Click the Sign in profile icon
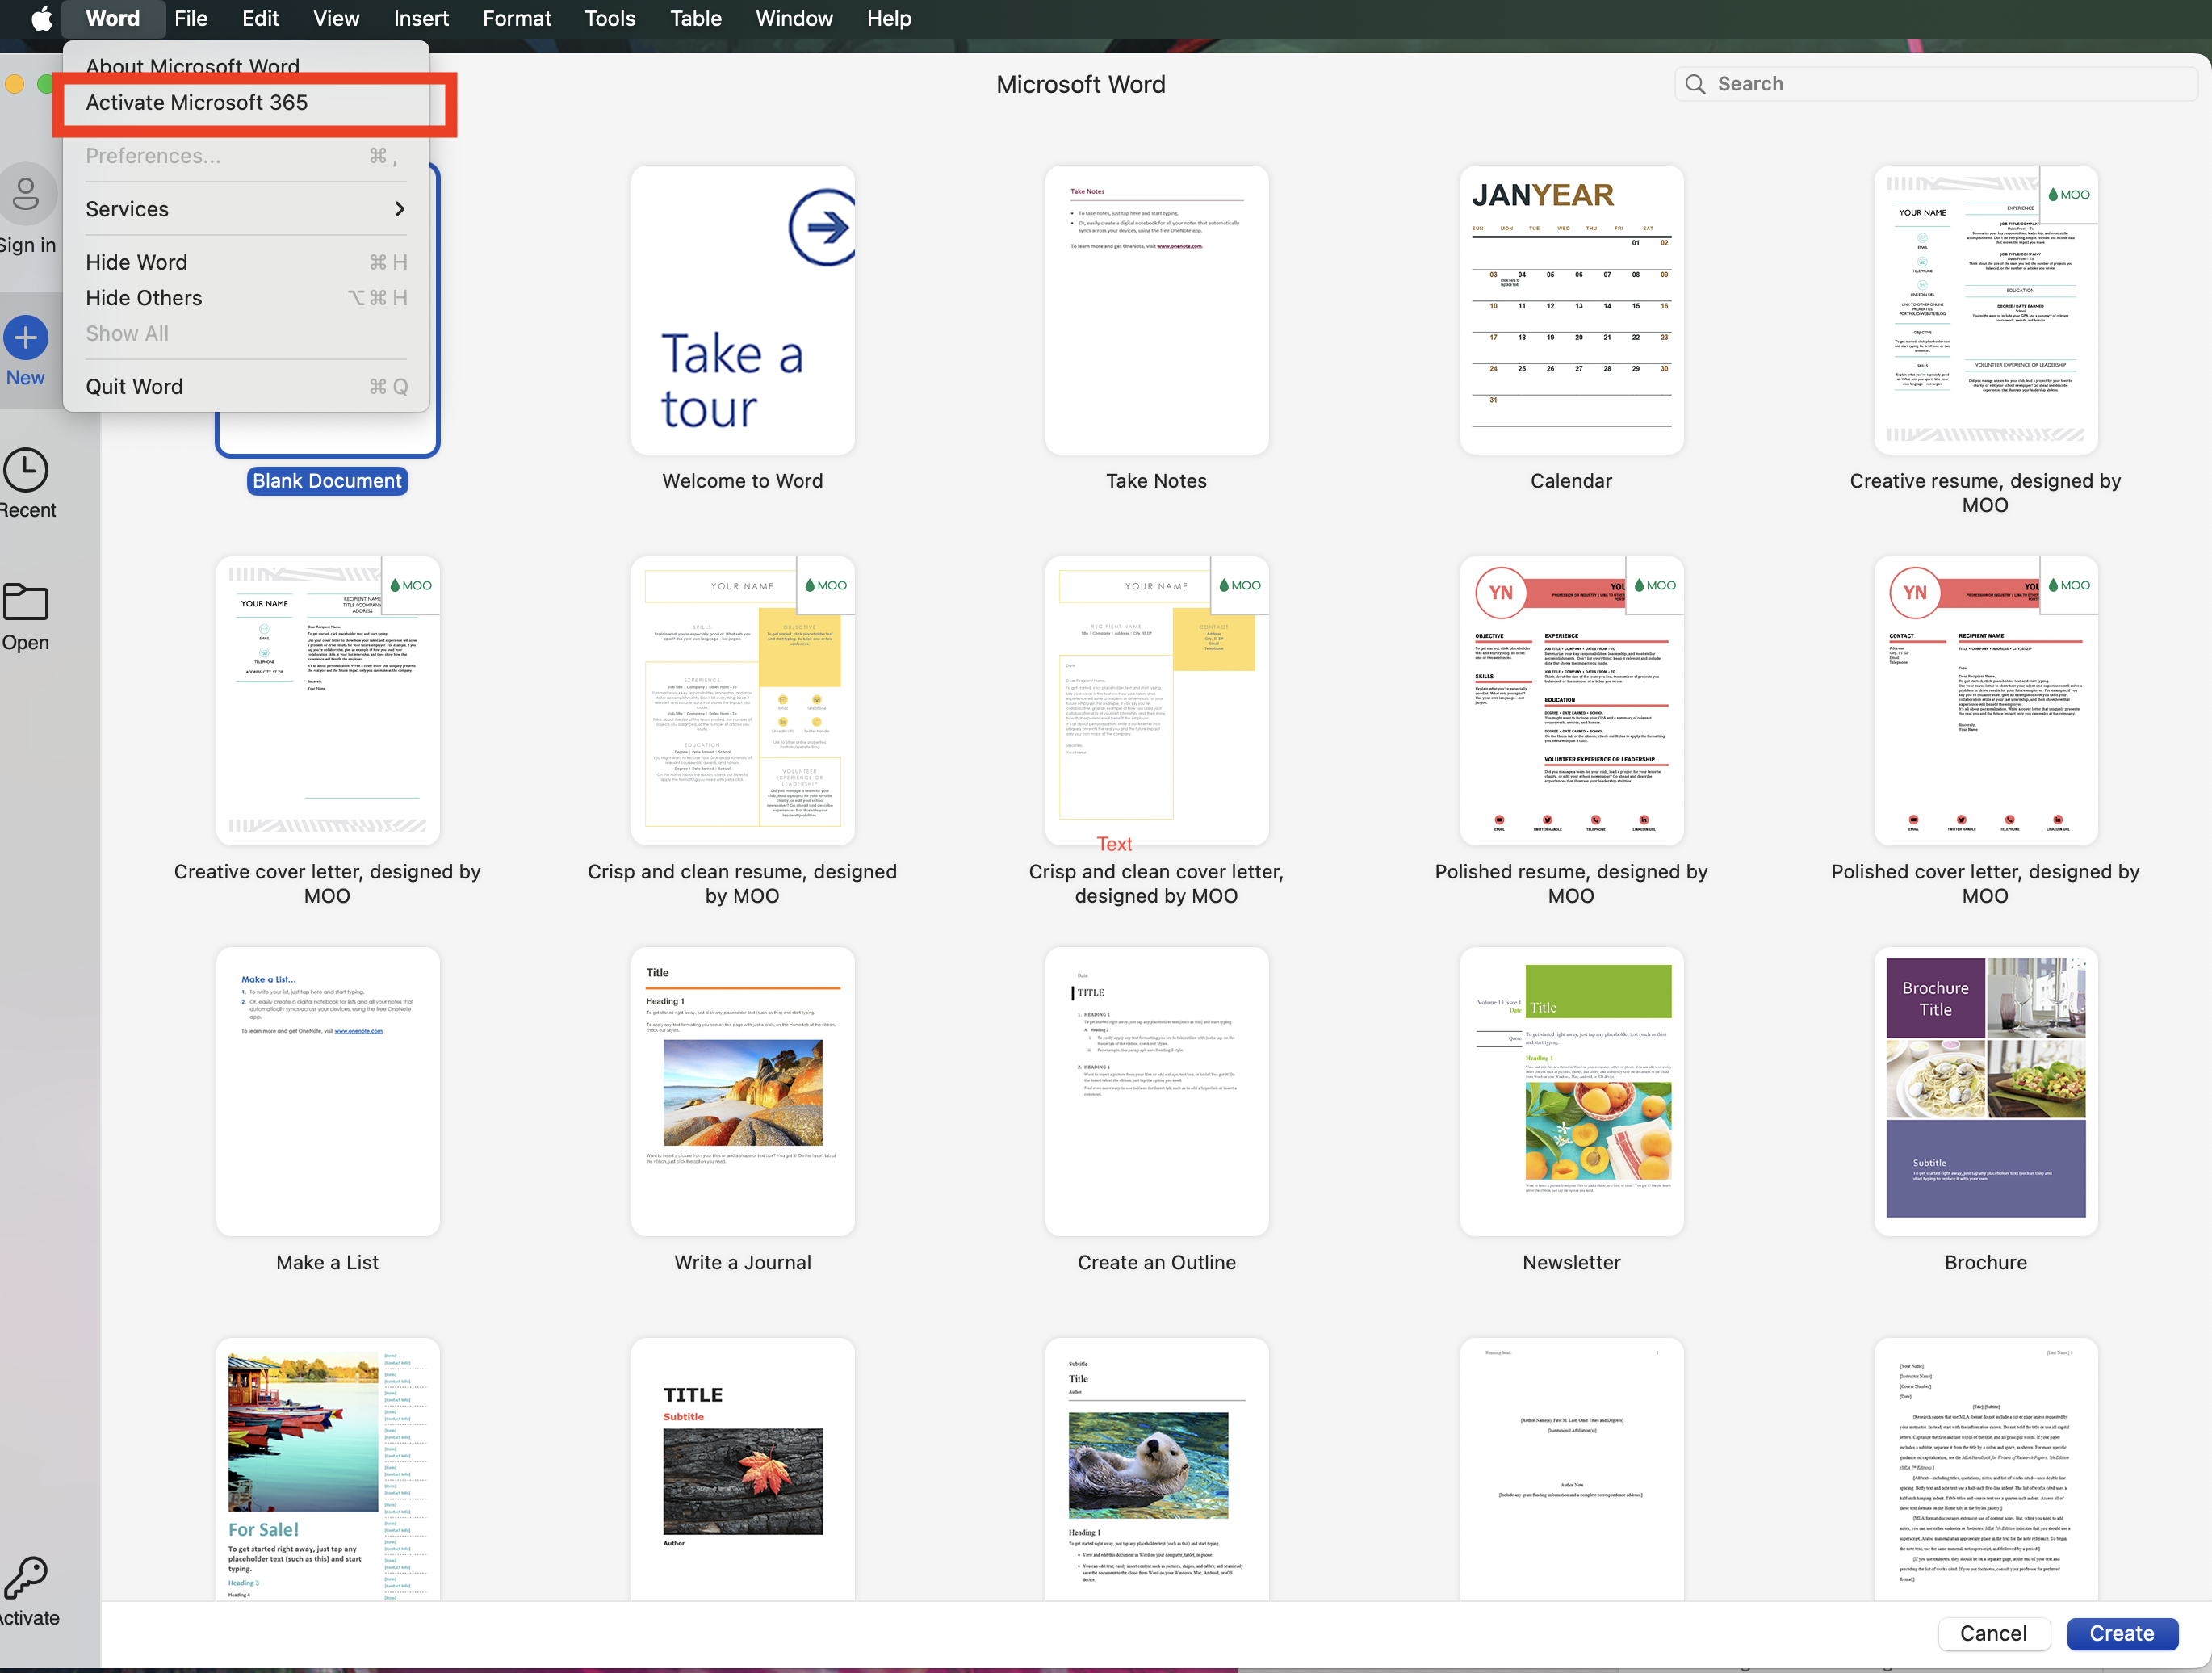Image resolution: width=2212 pixels, height=1673 pixels. tap(26, 194)
